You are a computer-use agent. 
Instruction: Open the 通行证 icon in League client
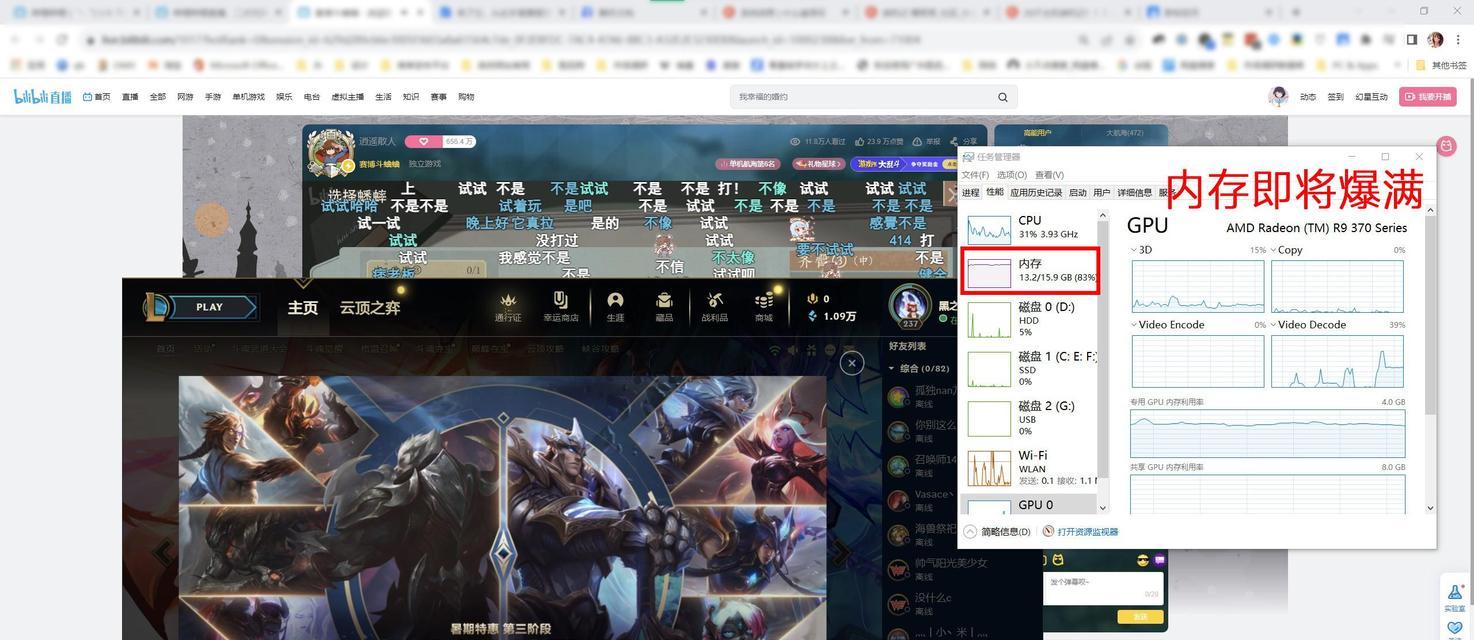tap(508, 306)
